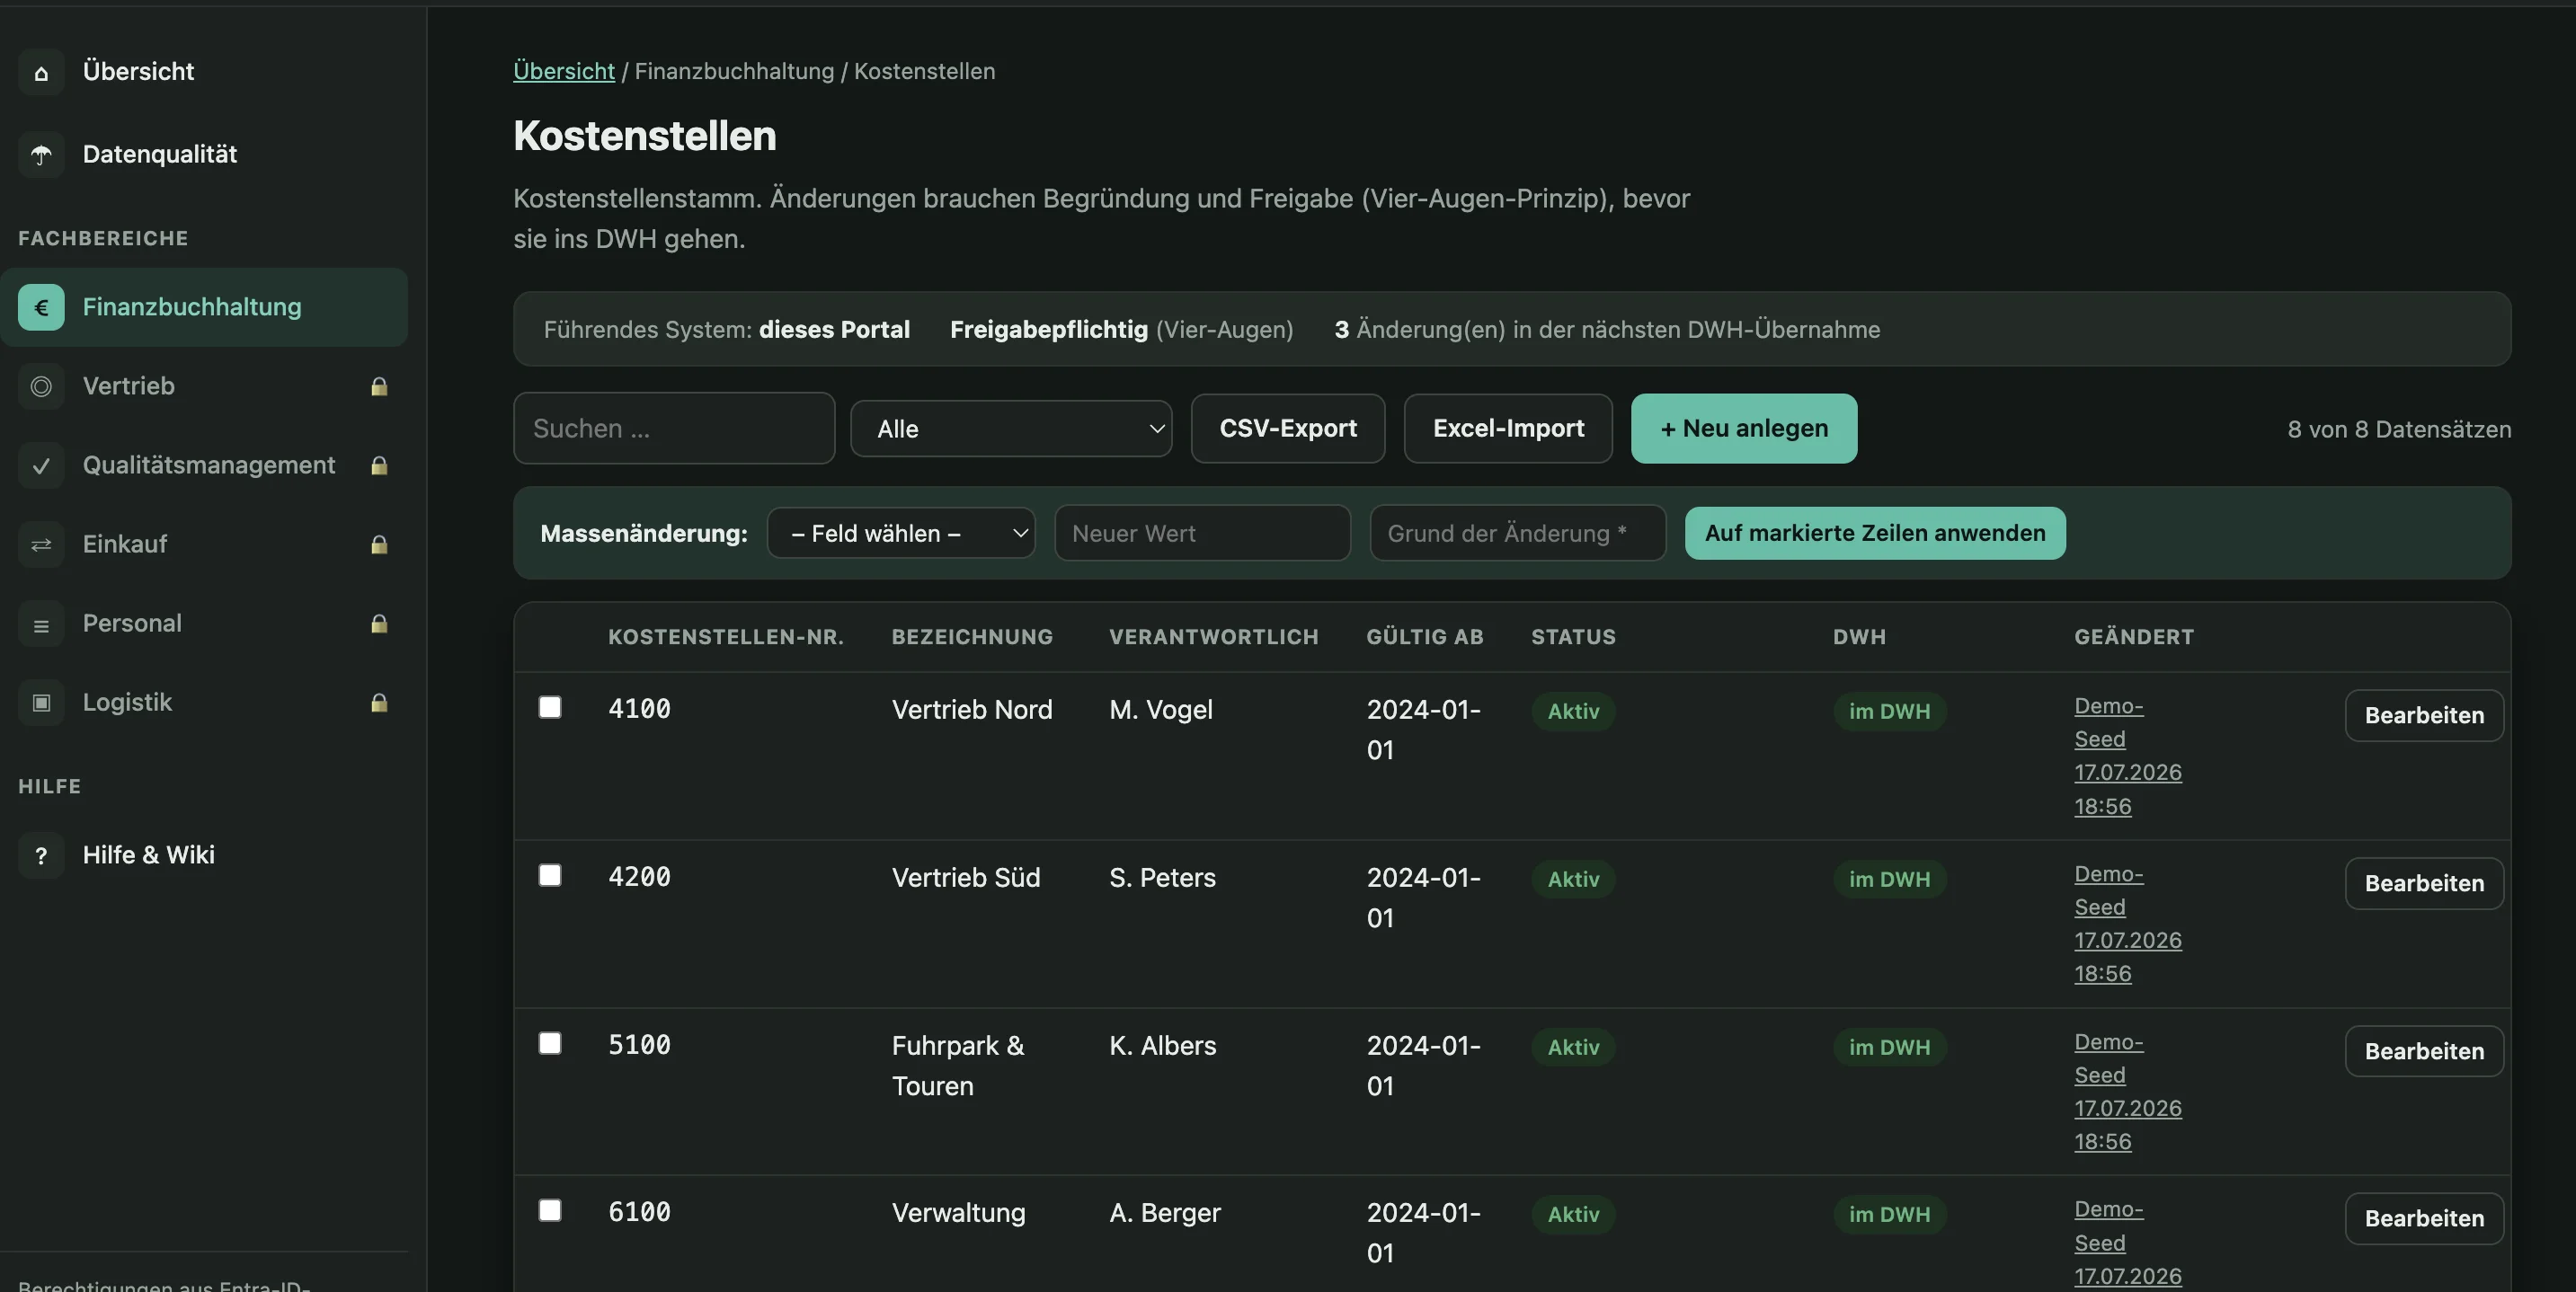The width and height of the screenshot is (2576, 1292).
Task: Open Übersicht in the sidebar
Action: tap(204, 72)
